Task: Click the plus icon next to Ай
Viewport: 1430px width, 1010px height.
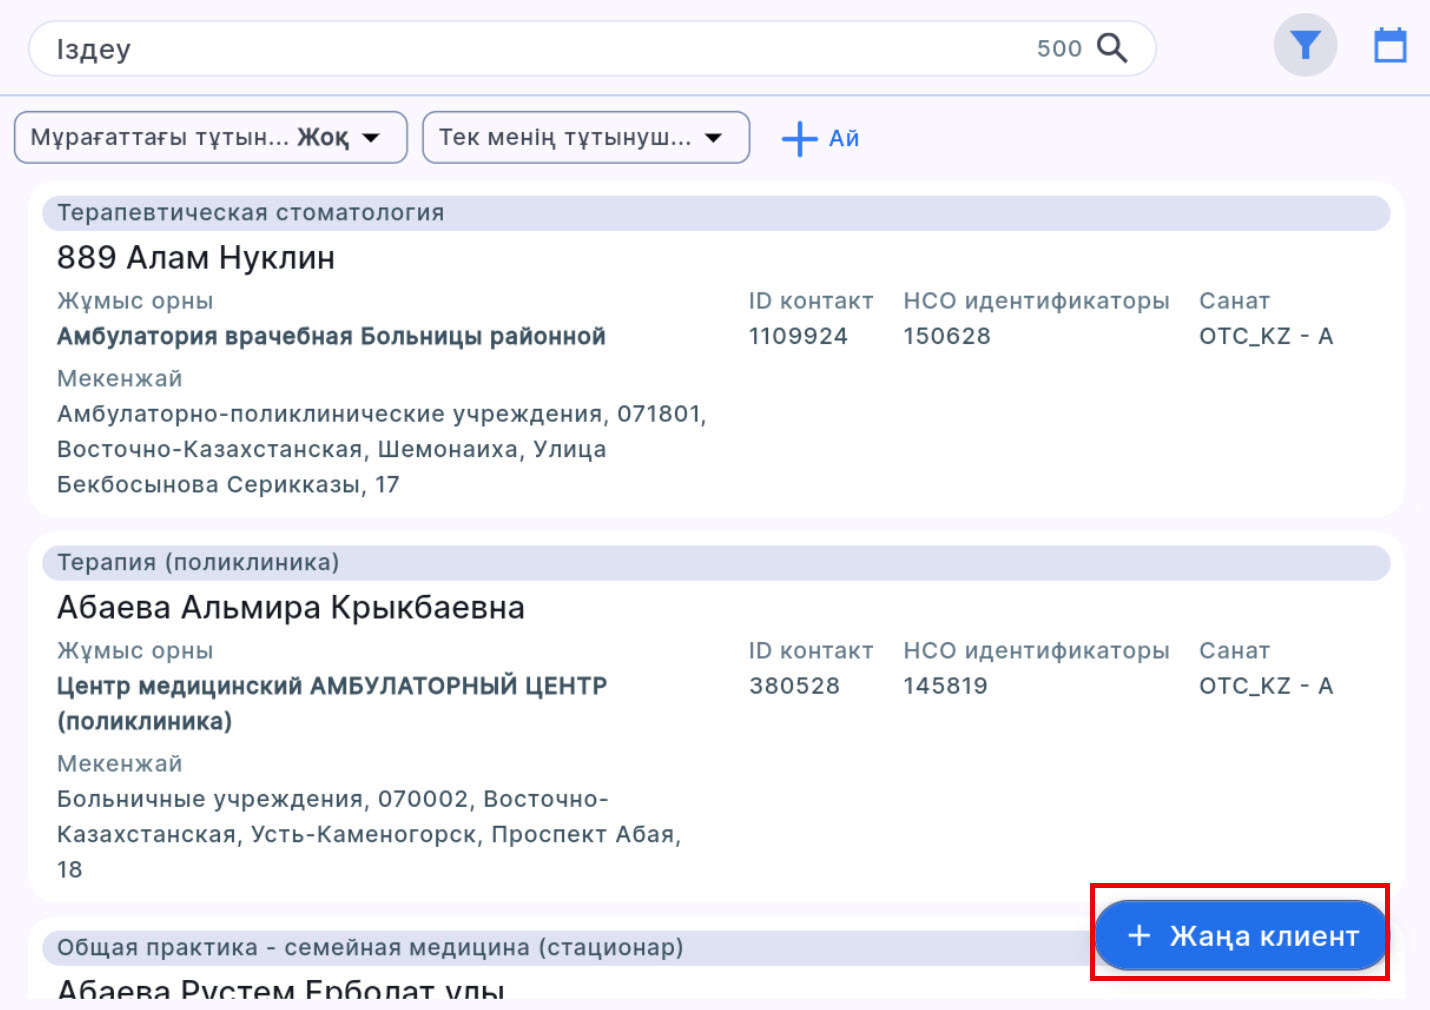Action: coord(799,138)
